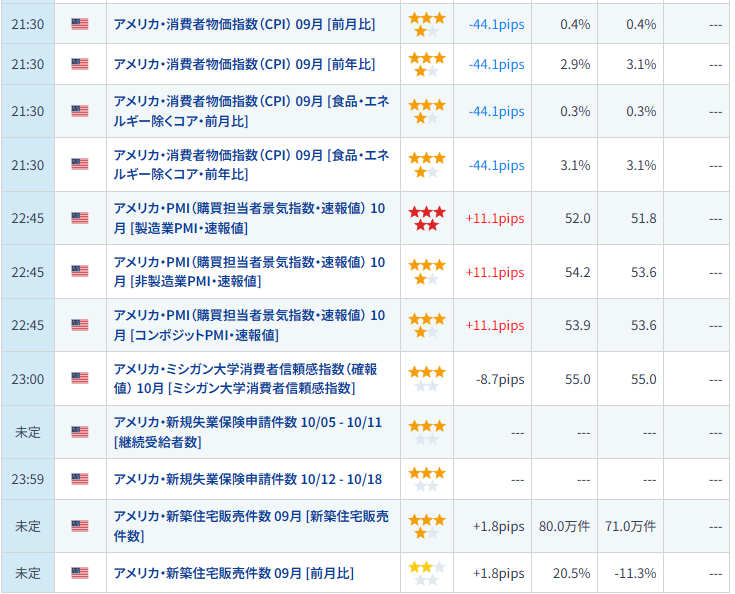
Task: Open 新築住宅販売件数 09月 [前月比] link
Action: [x=233, y=573]
